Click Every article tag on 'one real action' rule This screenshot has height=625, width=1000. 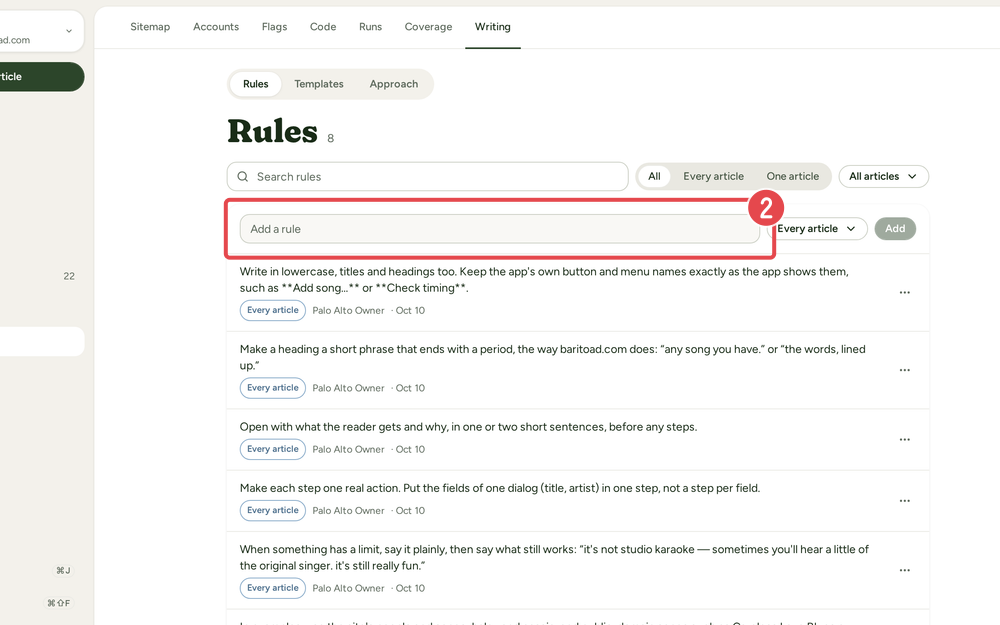coord(272,510)
